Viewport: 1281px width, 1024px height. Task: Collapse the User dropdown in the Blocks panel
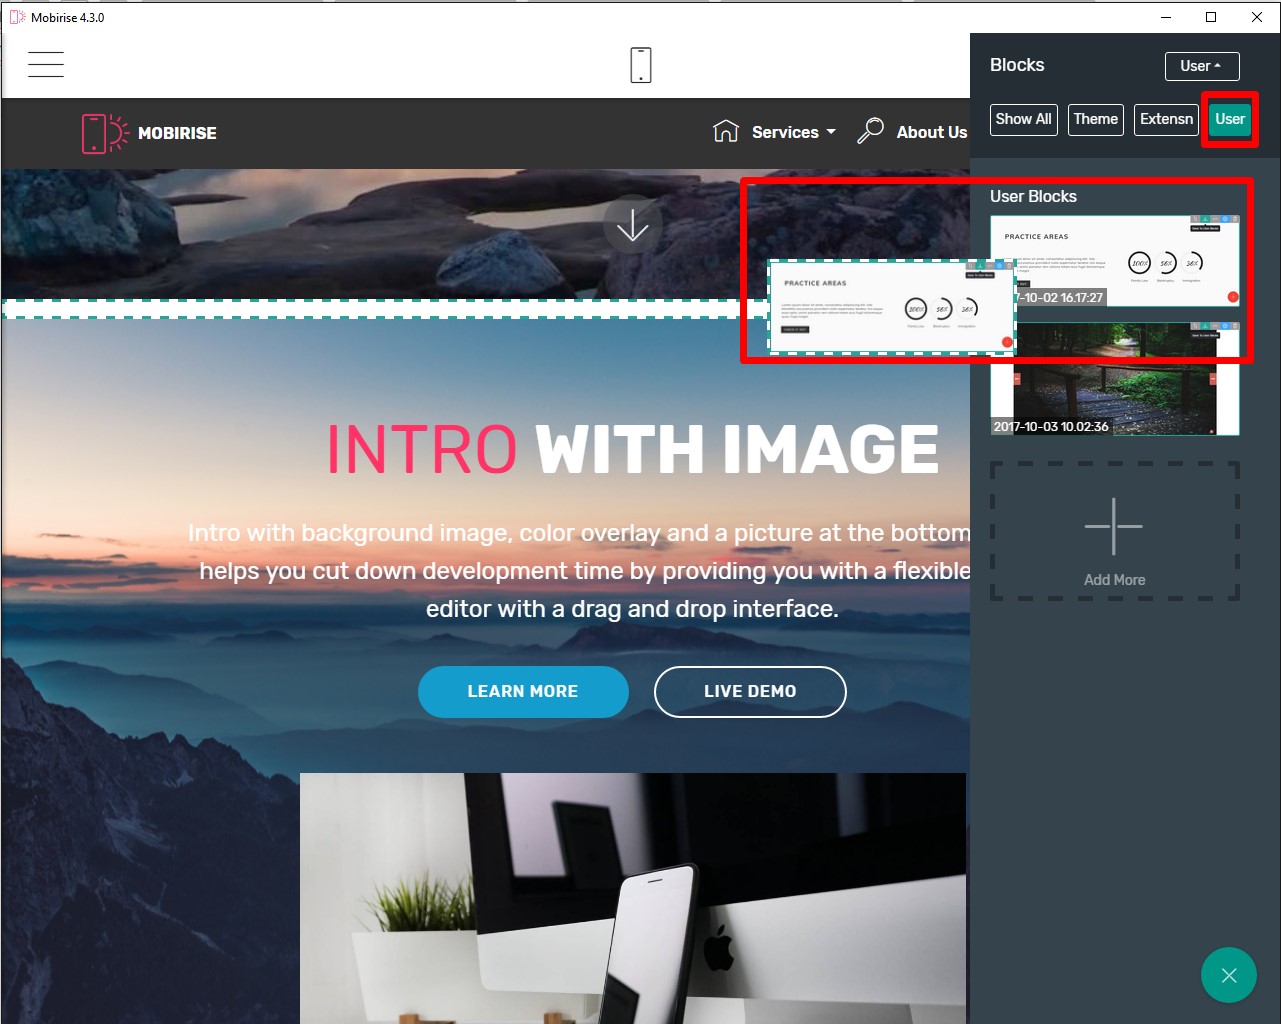[x=1201, y=66]
